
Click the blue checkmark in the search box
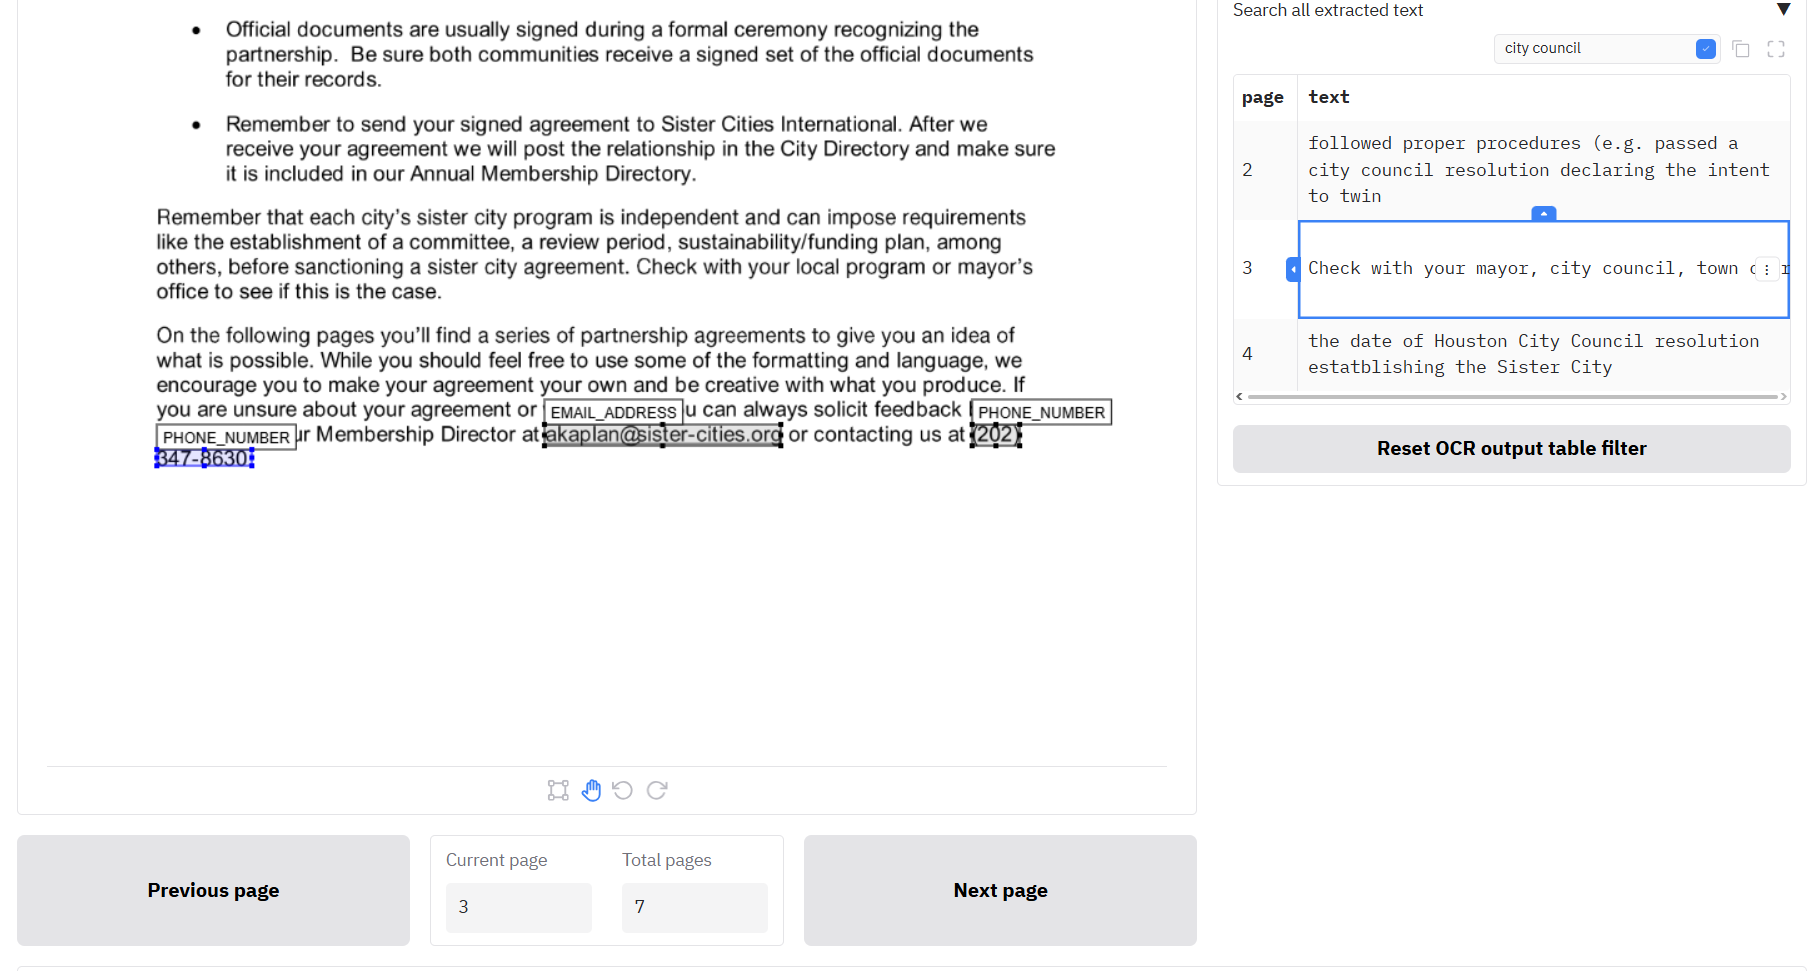1705,49
